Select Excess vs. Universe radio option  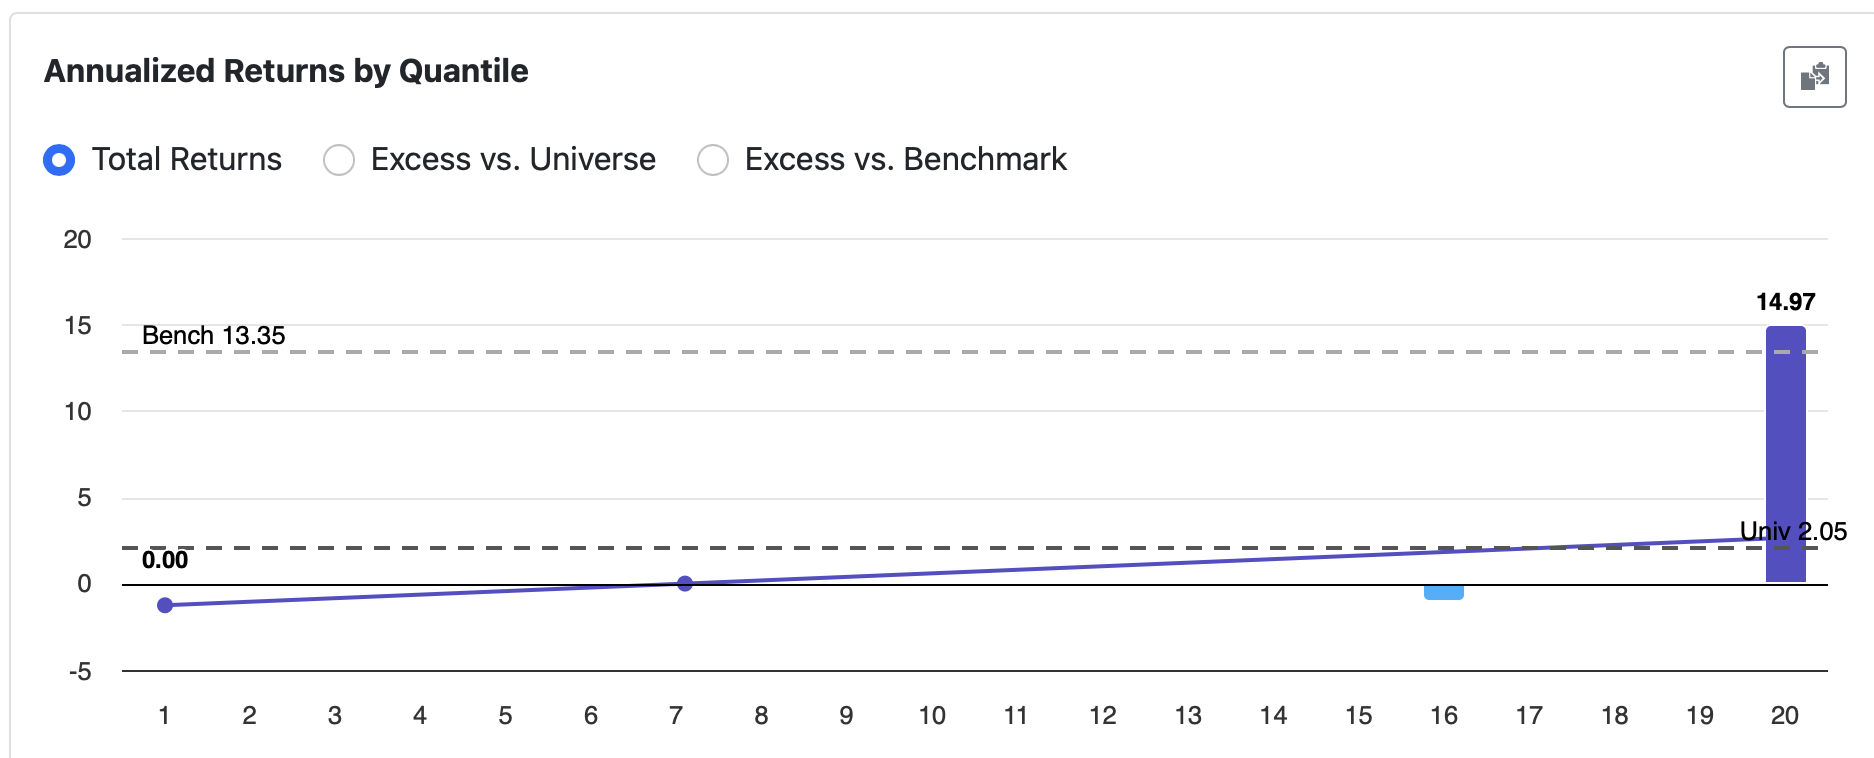(339, 160)
